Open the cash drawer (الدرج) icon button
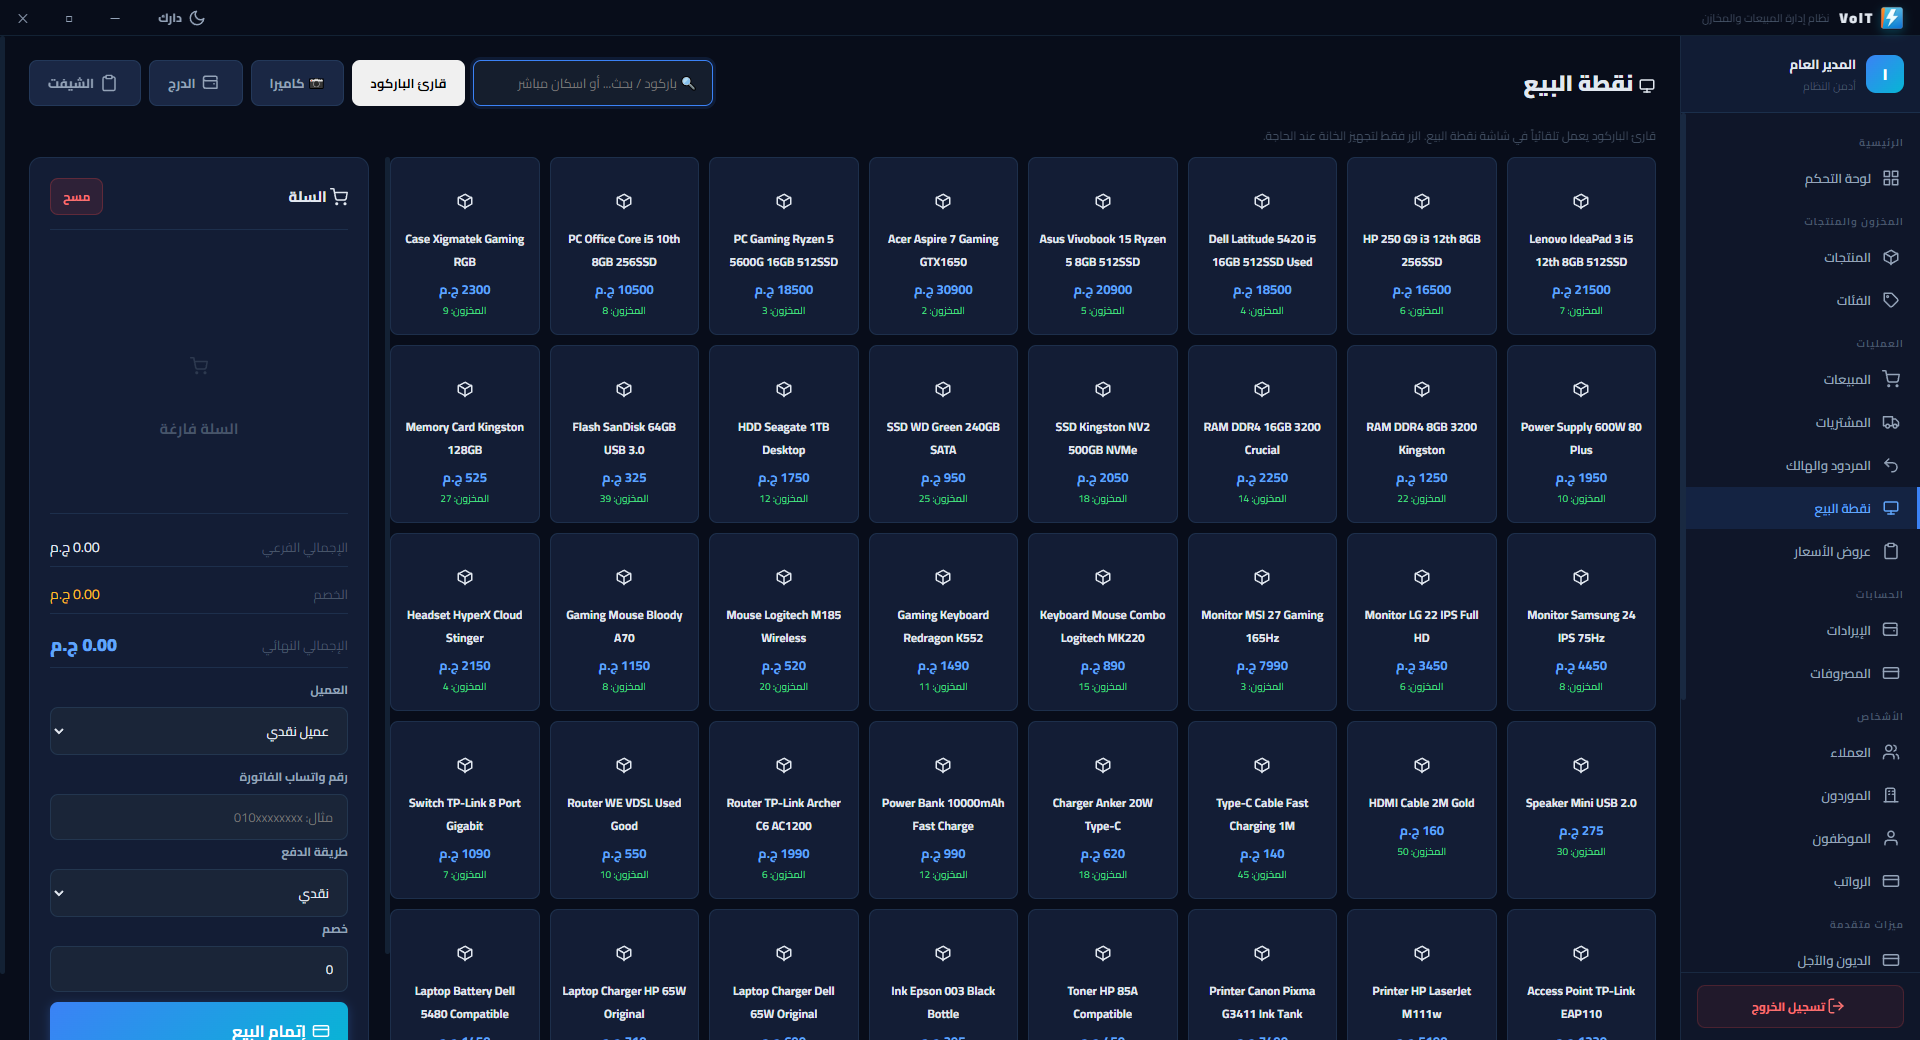Image resolution: width=1920 pixels, height=1040 pixels. pyautogui.click(x=195, y=83)
